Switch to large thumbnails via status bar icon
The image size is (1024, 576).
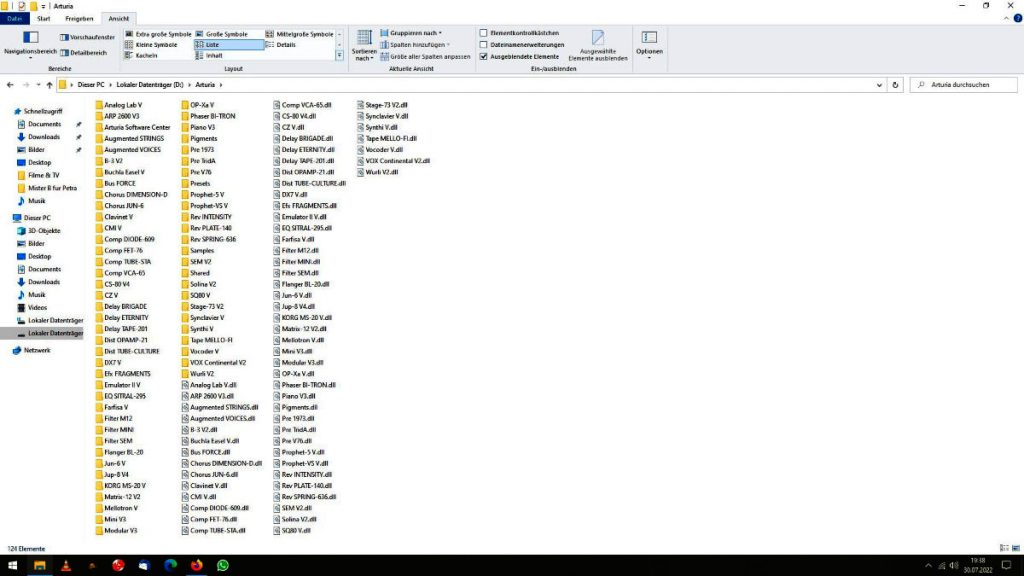click(x=1016, y=549)
